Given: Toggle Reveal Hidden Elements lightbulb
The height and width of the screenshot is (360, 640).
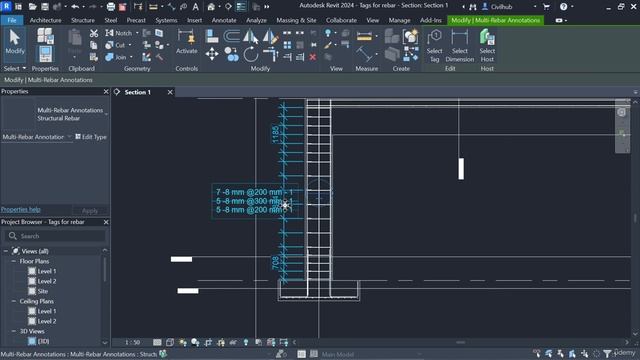Looking at the screenshot, I should tap(246, 342).
